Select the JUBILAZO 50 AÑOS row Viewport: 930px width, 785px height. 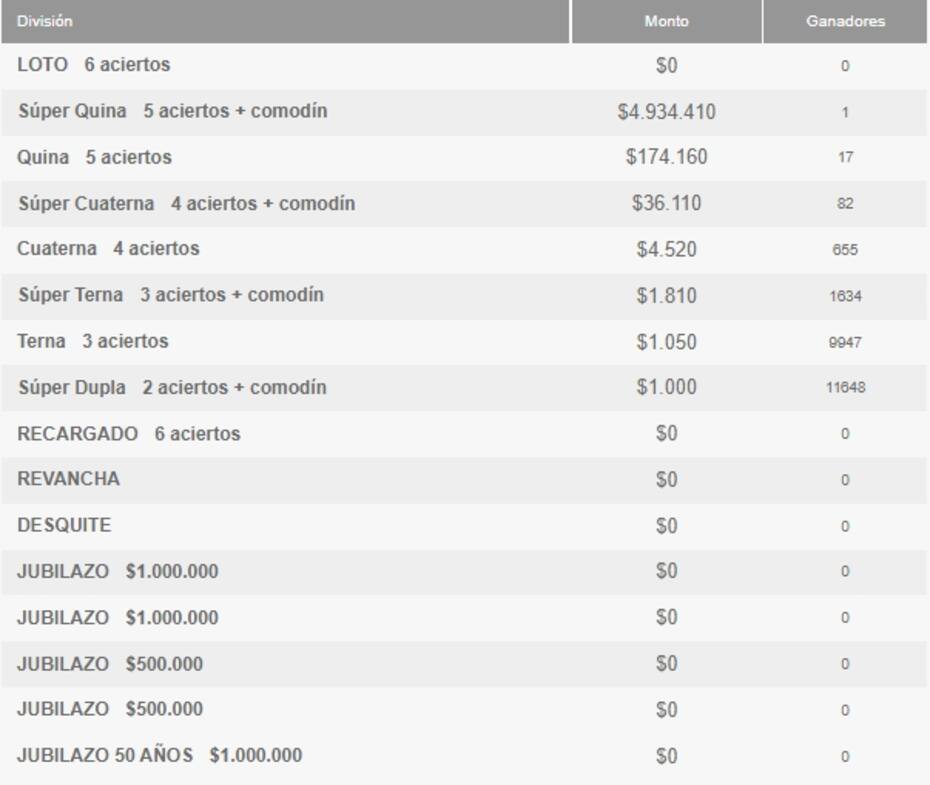point(464,756)
